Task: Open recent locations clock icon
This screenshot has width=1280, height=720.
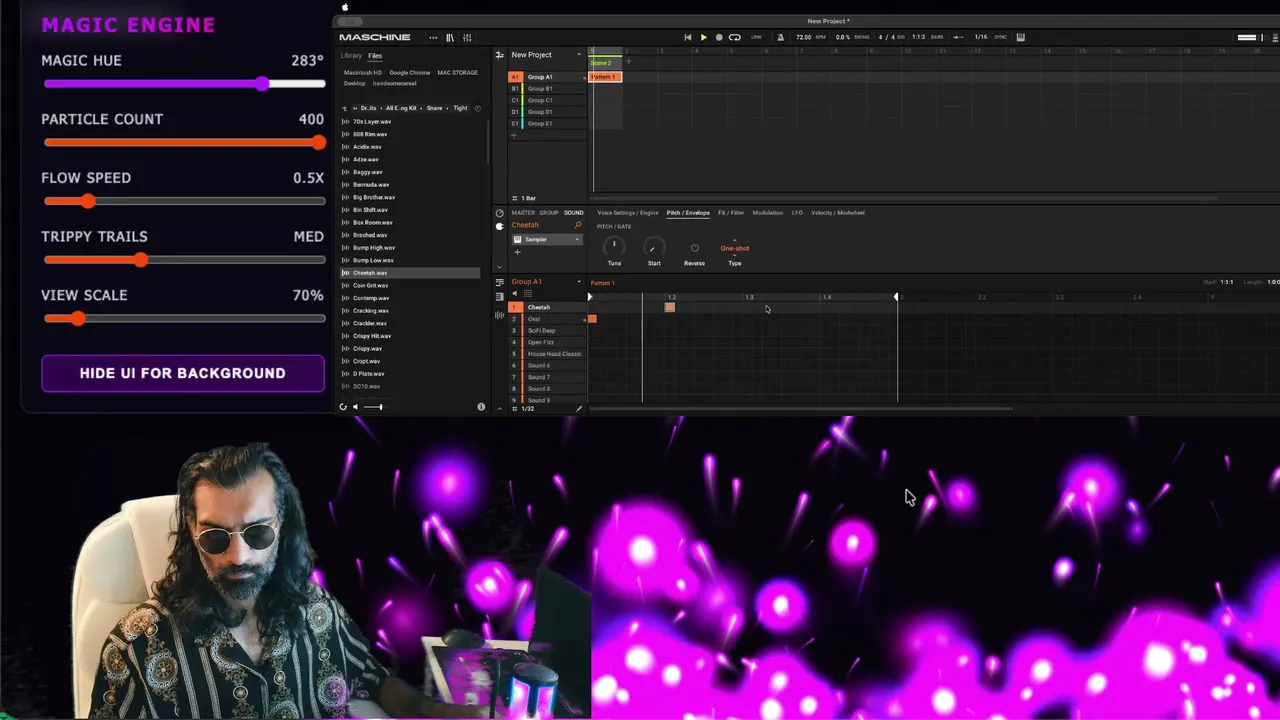Action: (x=477, y=108)
